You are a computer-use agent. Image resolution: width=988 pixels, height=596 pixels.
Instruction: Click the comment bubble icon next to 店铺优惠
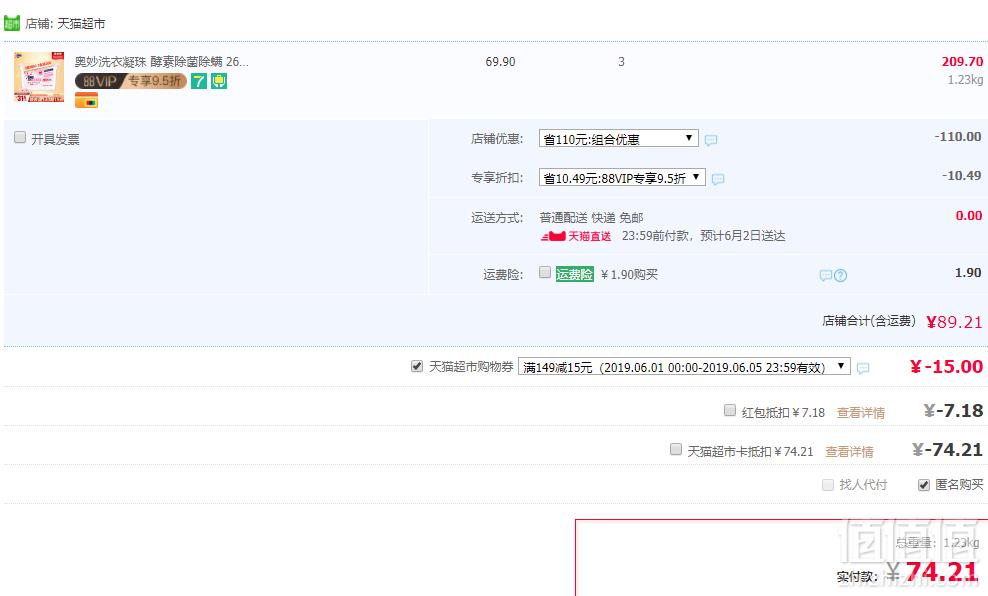(x=711, y=140)
